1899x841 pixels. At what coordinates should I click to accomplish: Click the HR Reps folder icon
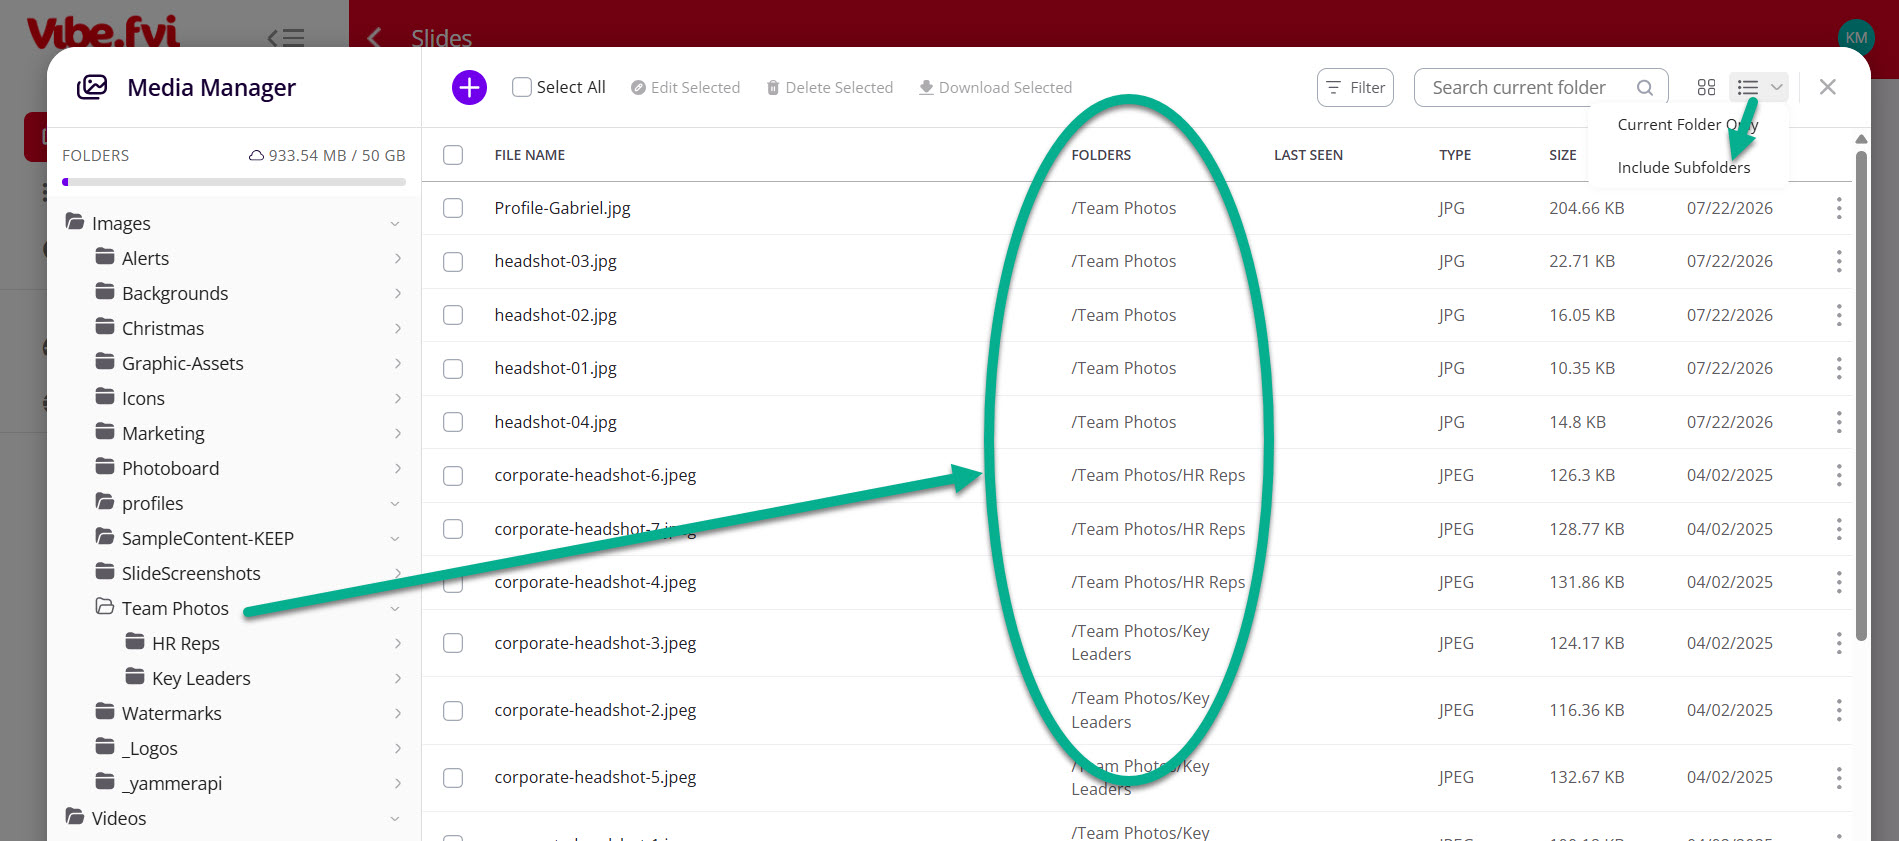[135, 641]
